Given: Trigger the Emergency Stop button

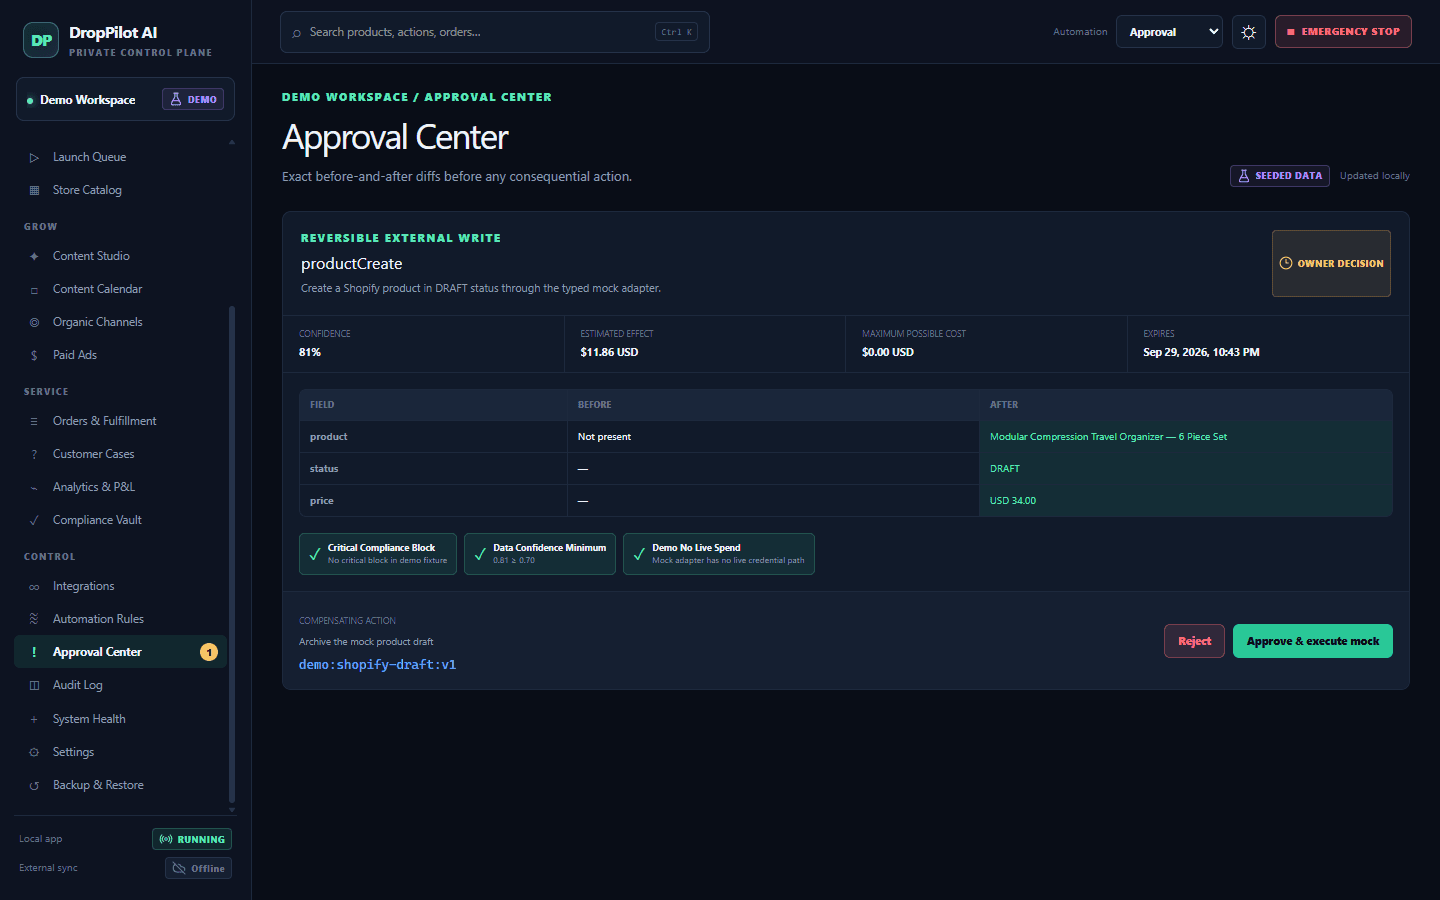Looking at the screenshot, I should [1343, 32].
